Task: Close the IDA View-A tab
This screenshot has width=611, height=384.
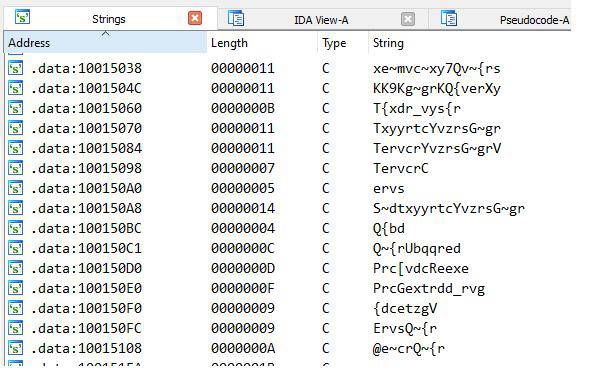Action: 408,19
